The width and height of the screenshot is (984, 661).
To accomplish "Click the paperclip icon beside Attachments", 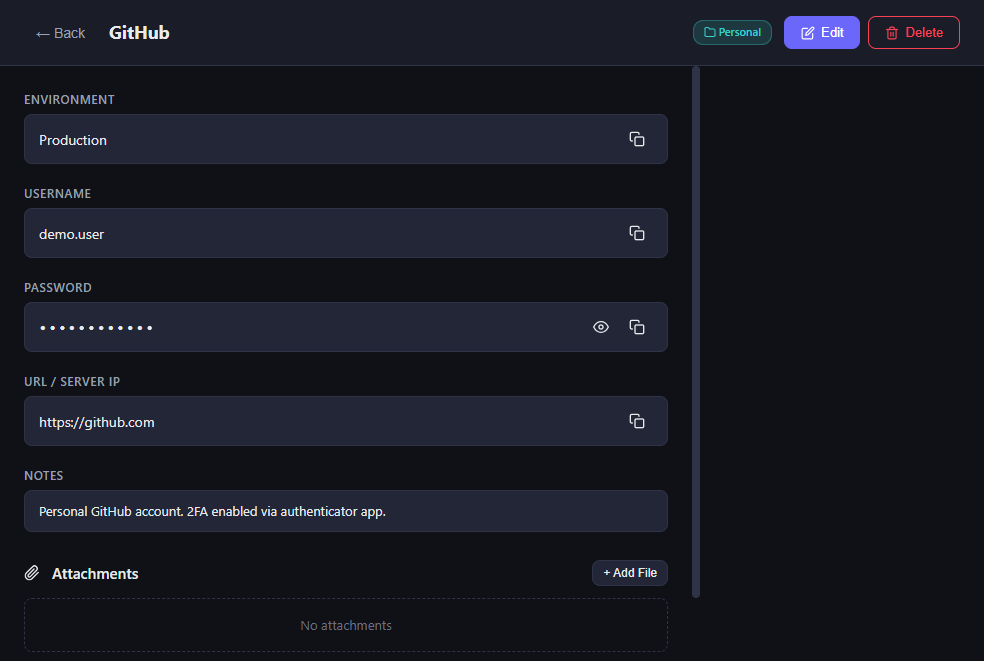I will (32, 573).
